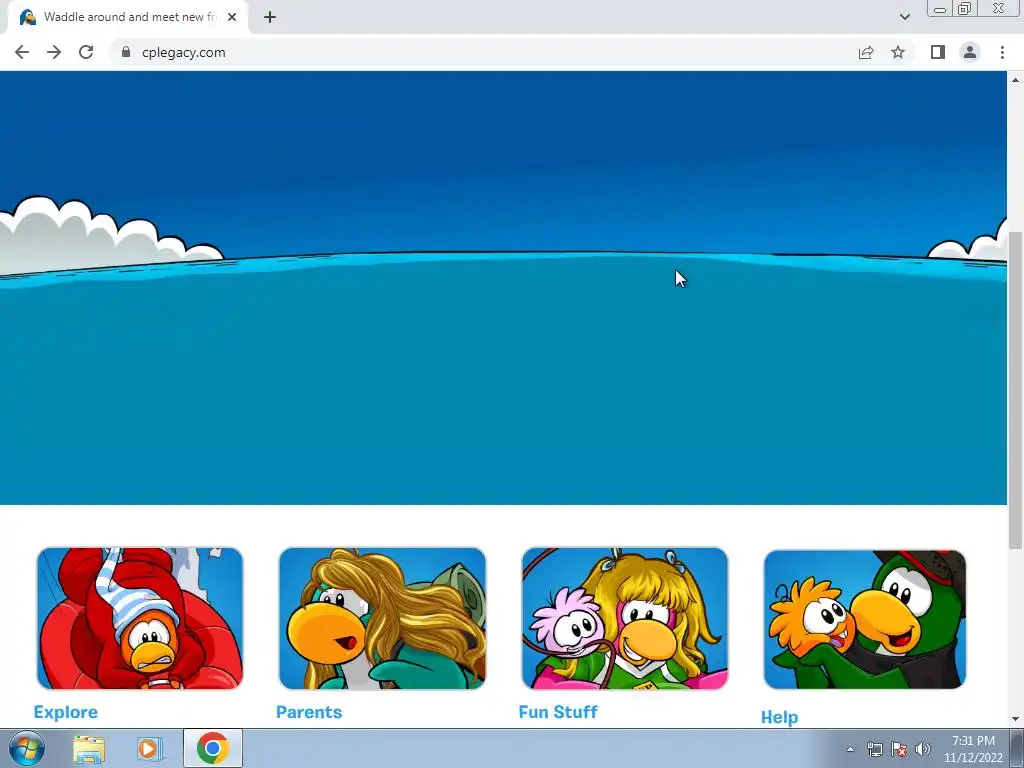Open network status tray icon
This screenshot has height=768, width=1024.
(x=874, y=749)
